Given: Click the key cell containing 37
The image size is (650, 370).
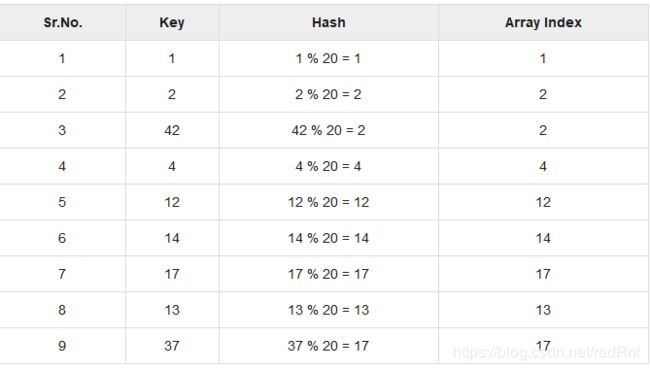Looking at the screenshot, I should [x=172, y=346].
